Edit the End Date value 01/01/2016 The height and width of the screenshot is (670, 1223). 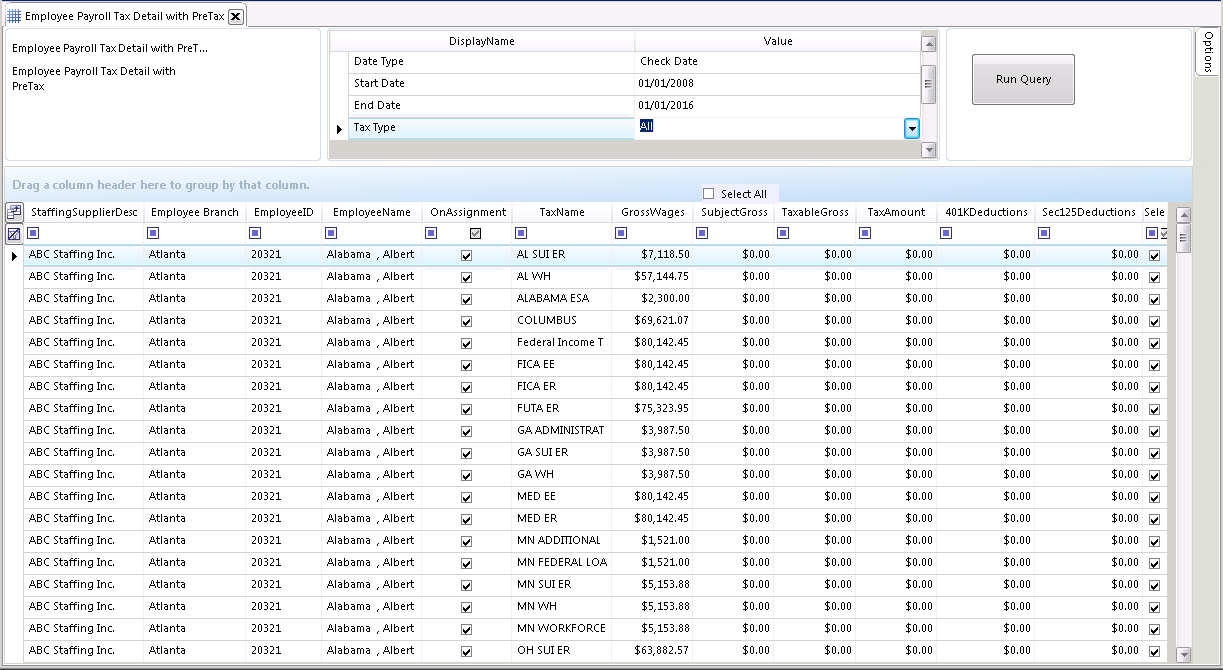[777, 105]
